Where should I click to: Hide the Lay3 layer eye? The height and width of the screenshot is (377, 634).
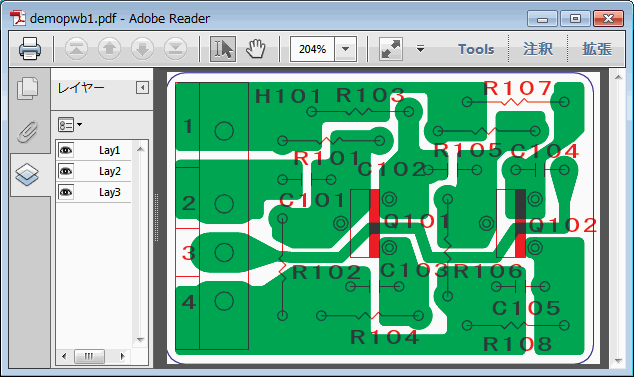coord(66,192)
